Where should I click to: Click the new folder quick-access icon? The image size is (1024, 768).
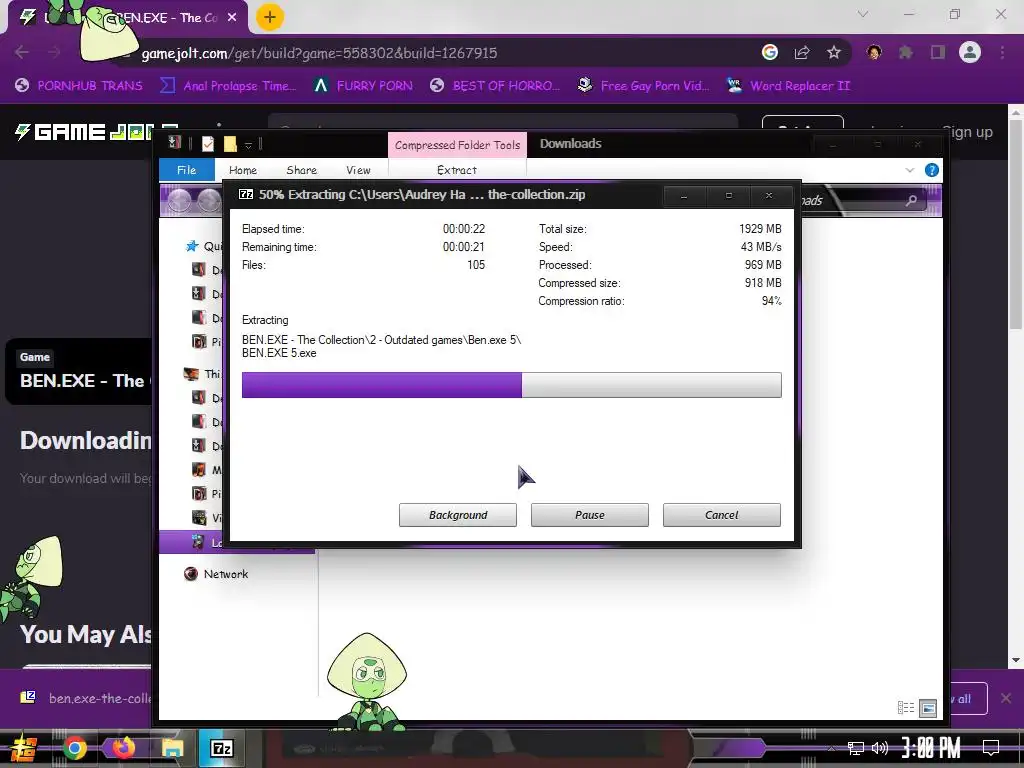(x=230, y=144)
